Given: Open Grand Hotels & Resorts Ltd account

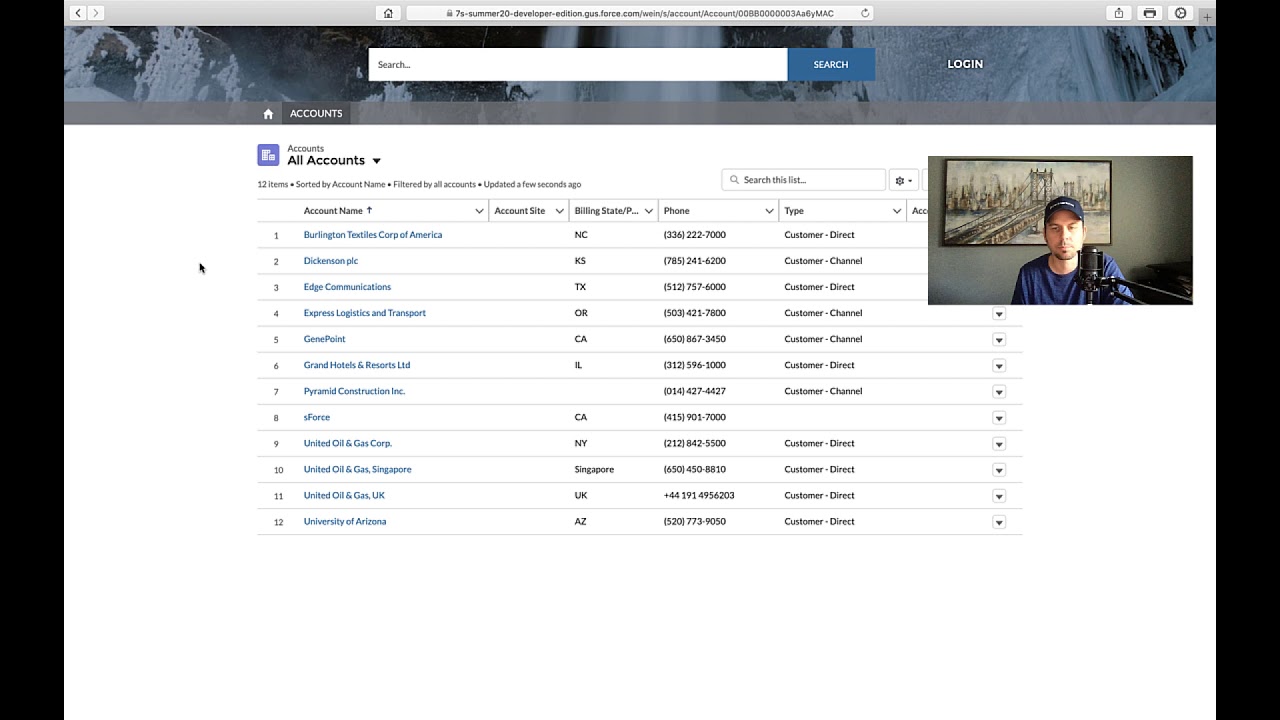Looking at the screenshot, I should (x=357, y=365).
